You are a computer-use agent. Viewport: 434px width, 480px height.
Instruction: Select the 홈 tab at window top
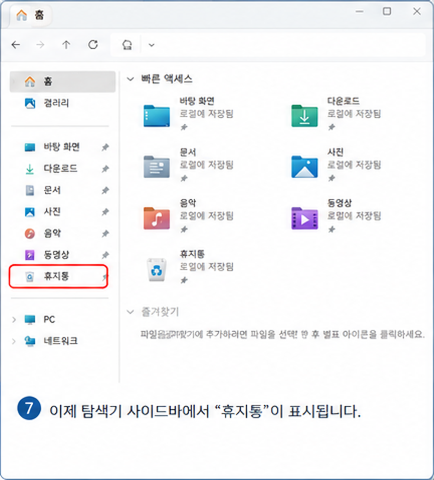pyautogui.click(x=31, y=15)
